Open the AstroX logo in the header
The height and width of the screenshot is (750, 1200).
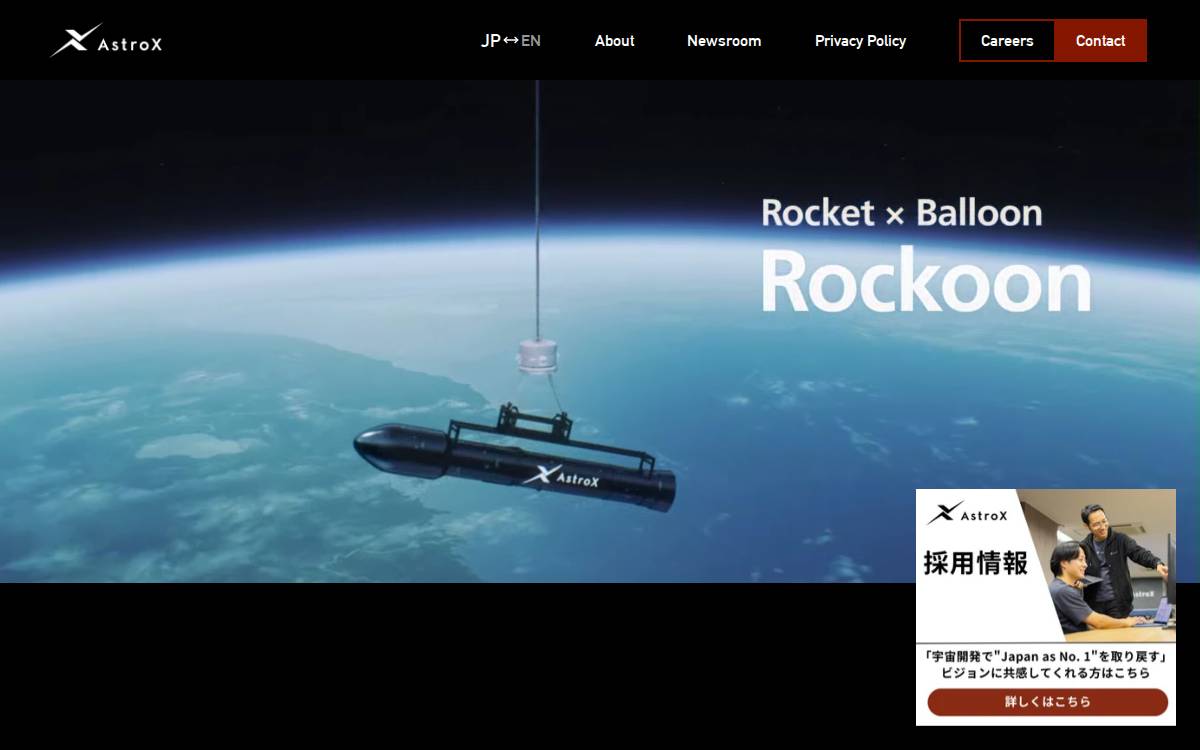(x=106, y=41)
